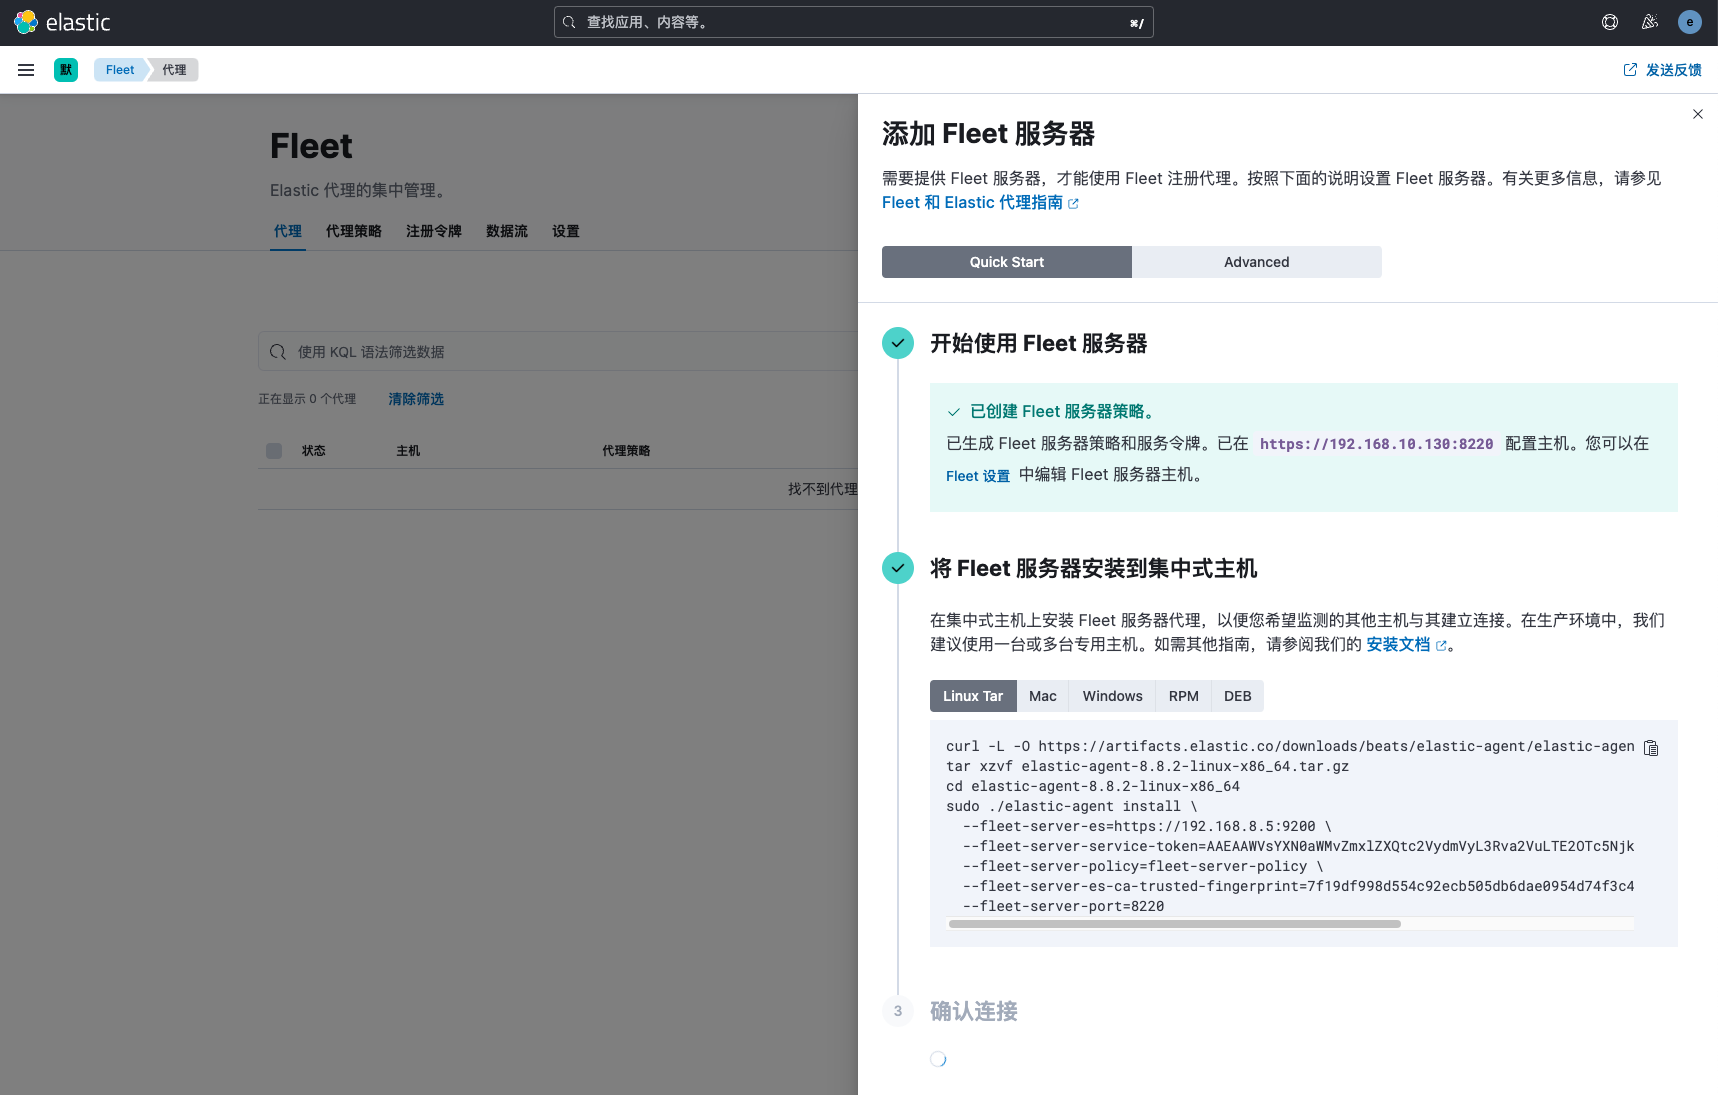Click the 主机 column header
This screenshot has height=1095, width=1718.
point(408,451)
